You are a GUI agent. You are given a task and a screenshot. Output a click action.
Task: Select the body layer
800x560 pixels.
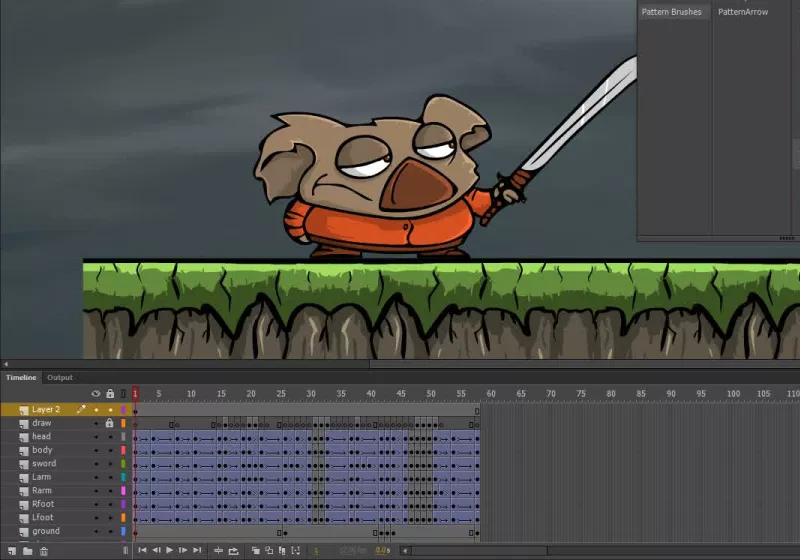point(42,450)
